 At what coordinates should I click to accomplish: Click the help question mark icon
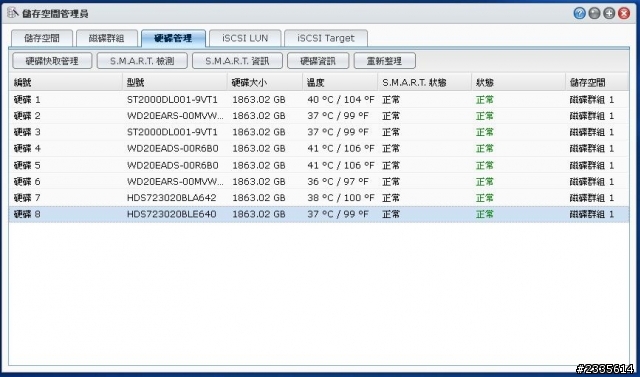coord(579,13)
